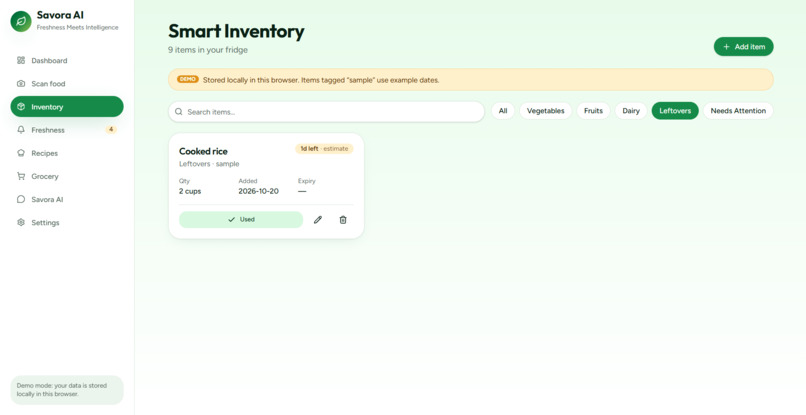The image size is (806, 415).
Task: Click the Cooked rice title
Action: coord(203,151)
